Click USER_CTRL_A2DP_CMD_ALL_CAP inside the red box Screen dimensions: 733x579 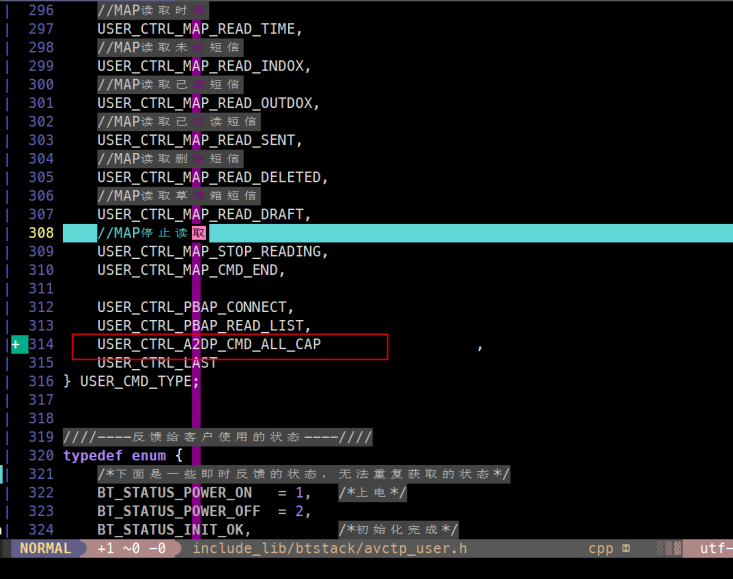coord(209,344)
